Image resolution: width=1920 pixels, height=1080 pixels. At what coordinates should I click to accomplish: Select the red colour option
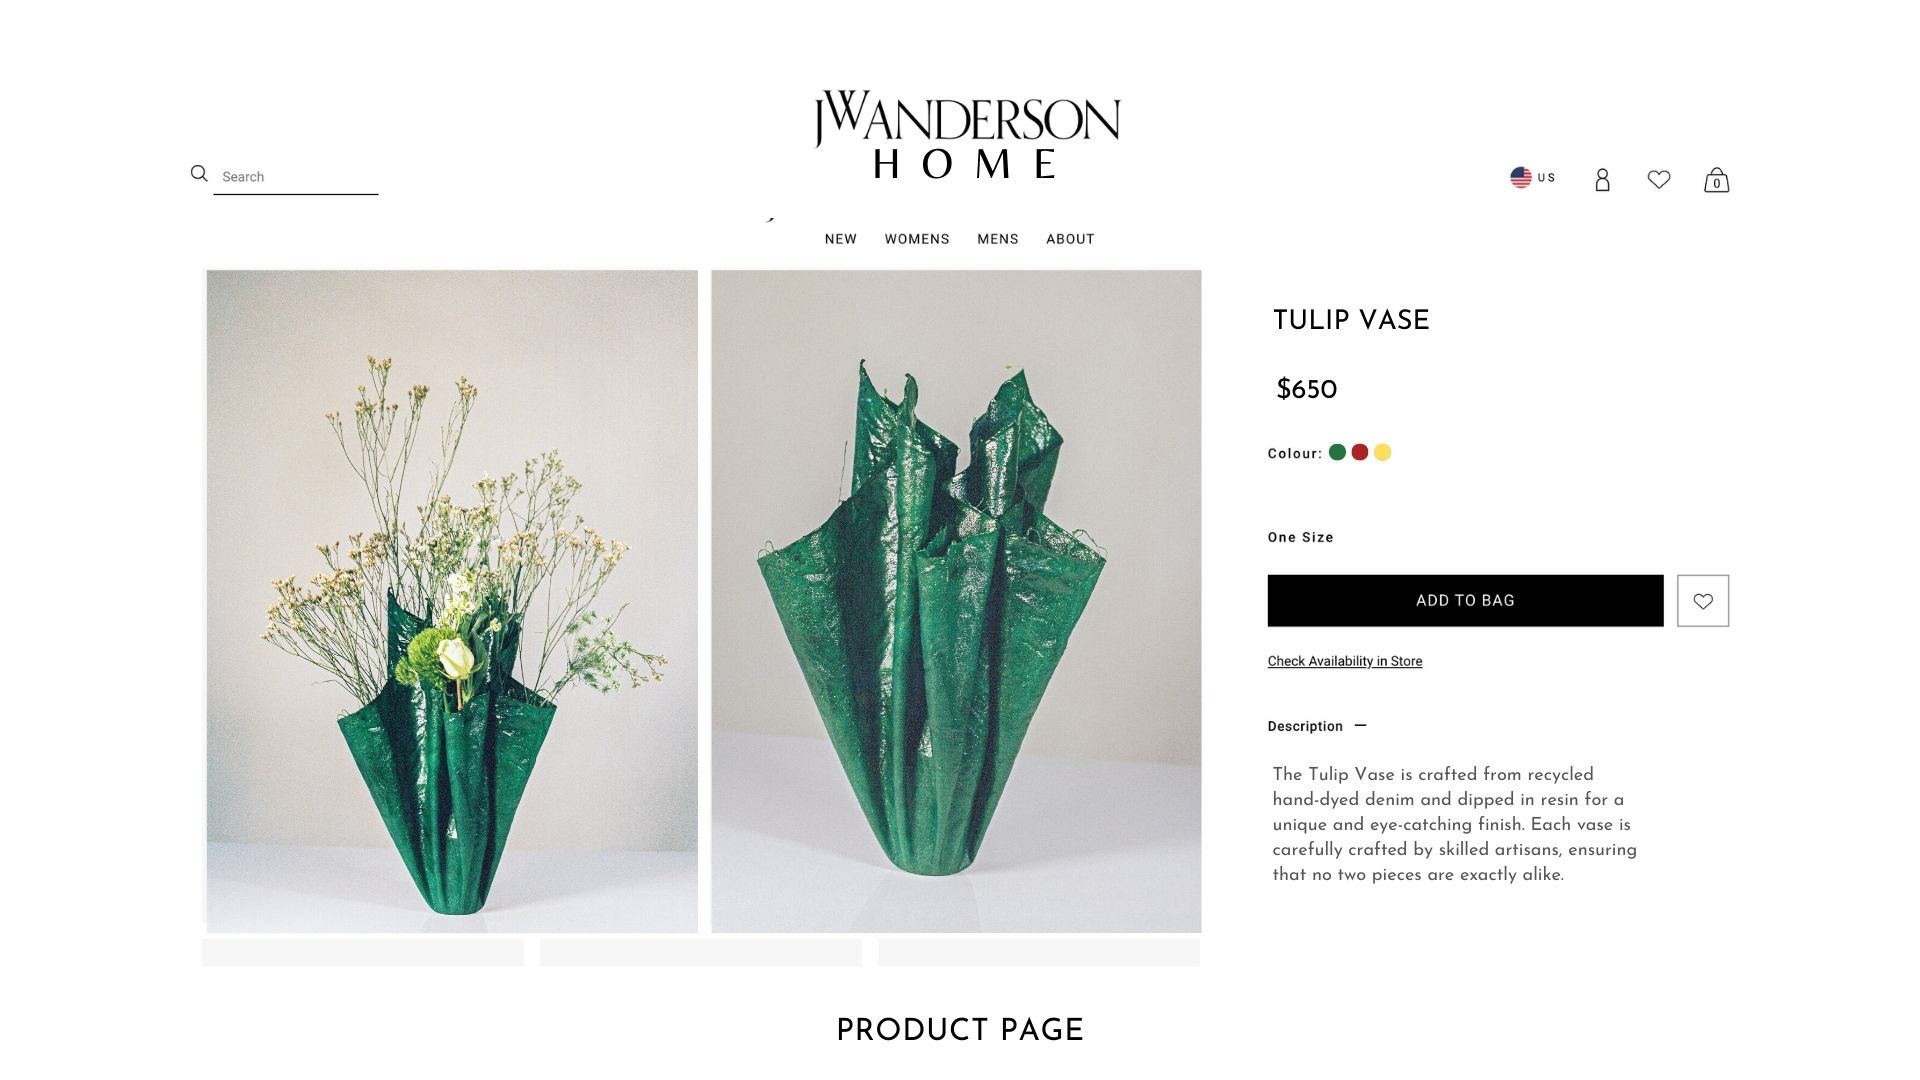(x=1360, y=452)
